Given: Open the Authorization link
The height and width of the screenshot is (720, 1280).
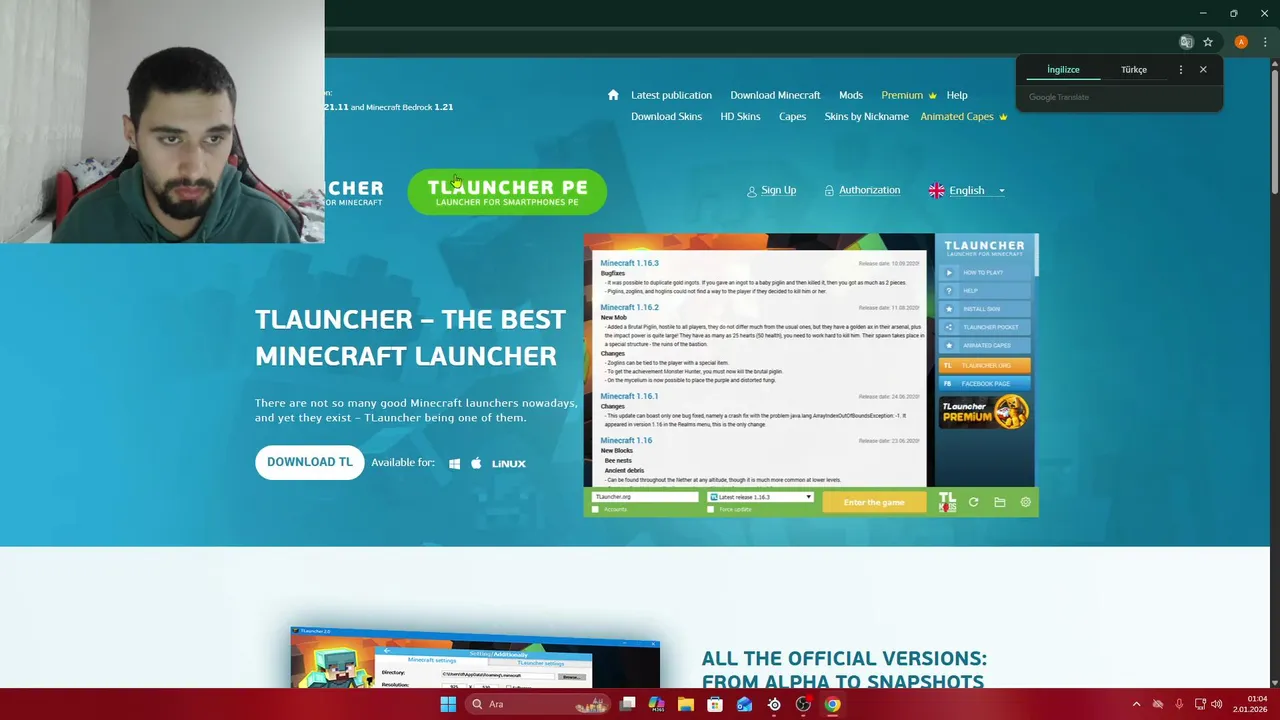Looking at the screenshot, I should (862, 190).
